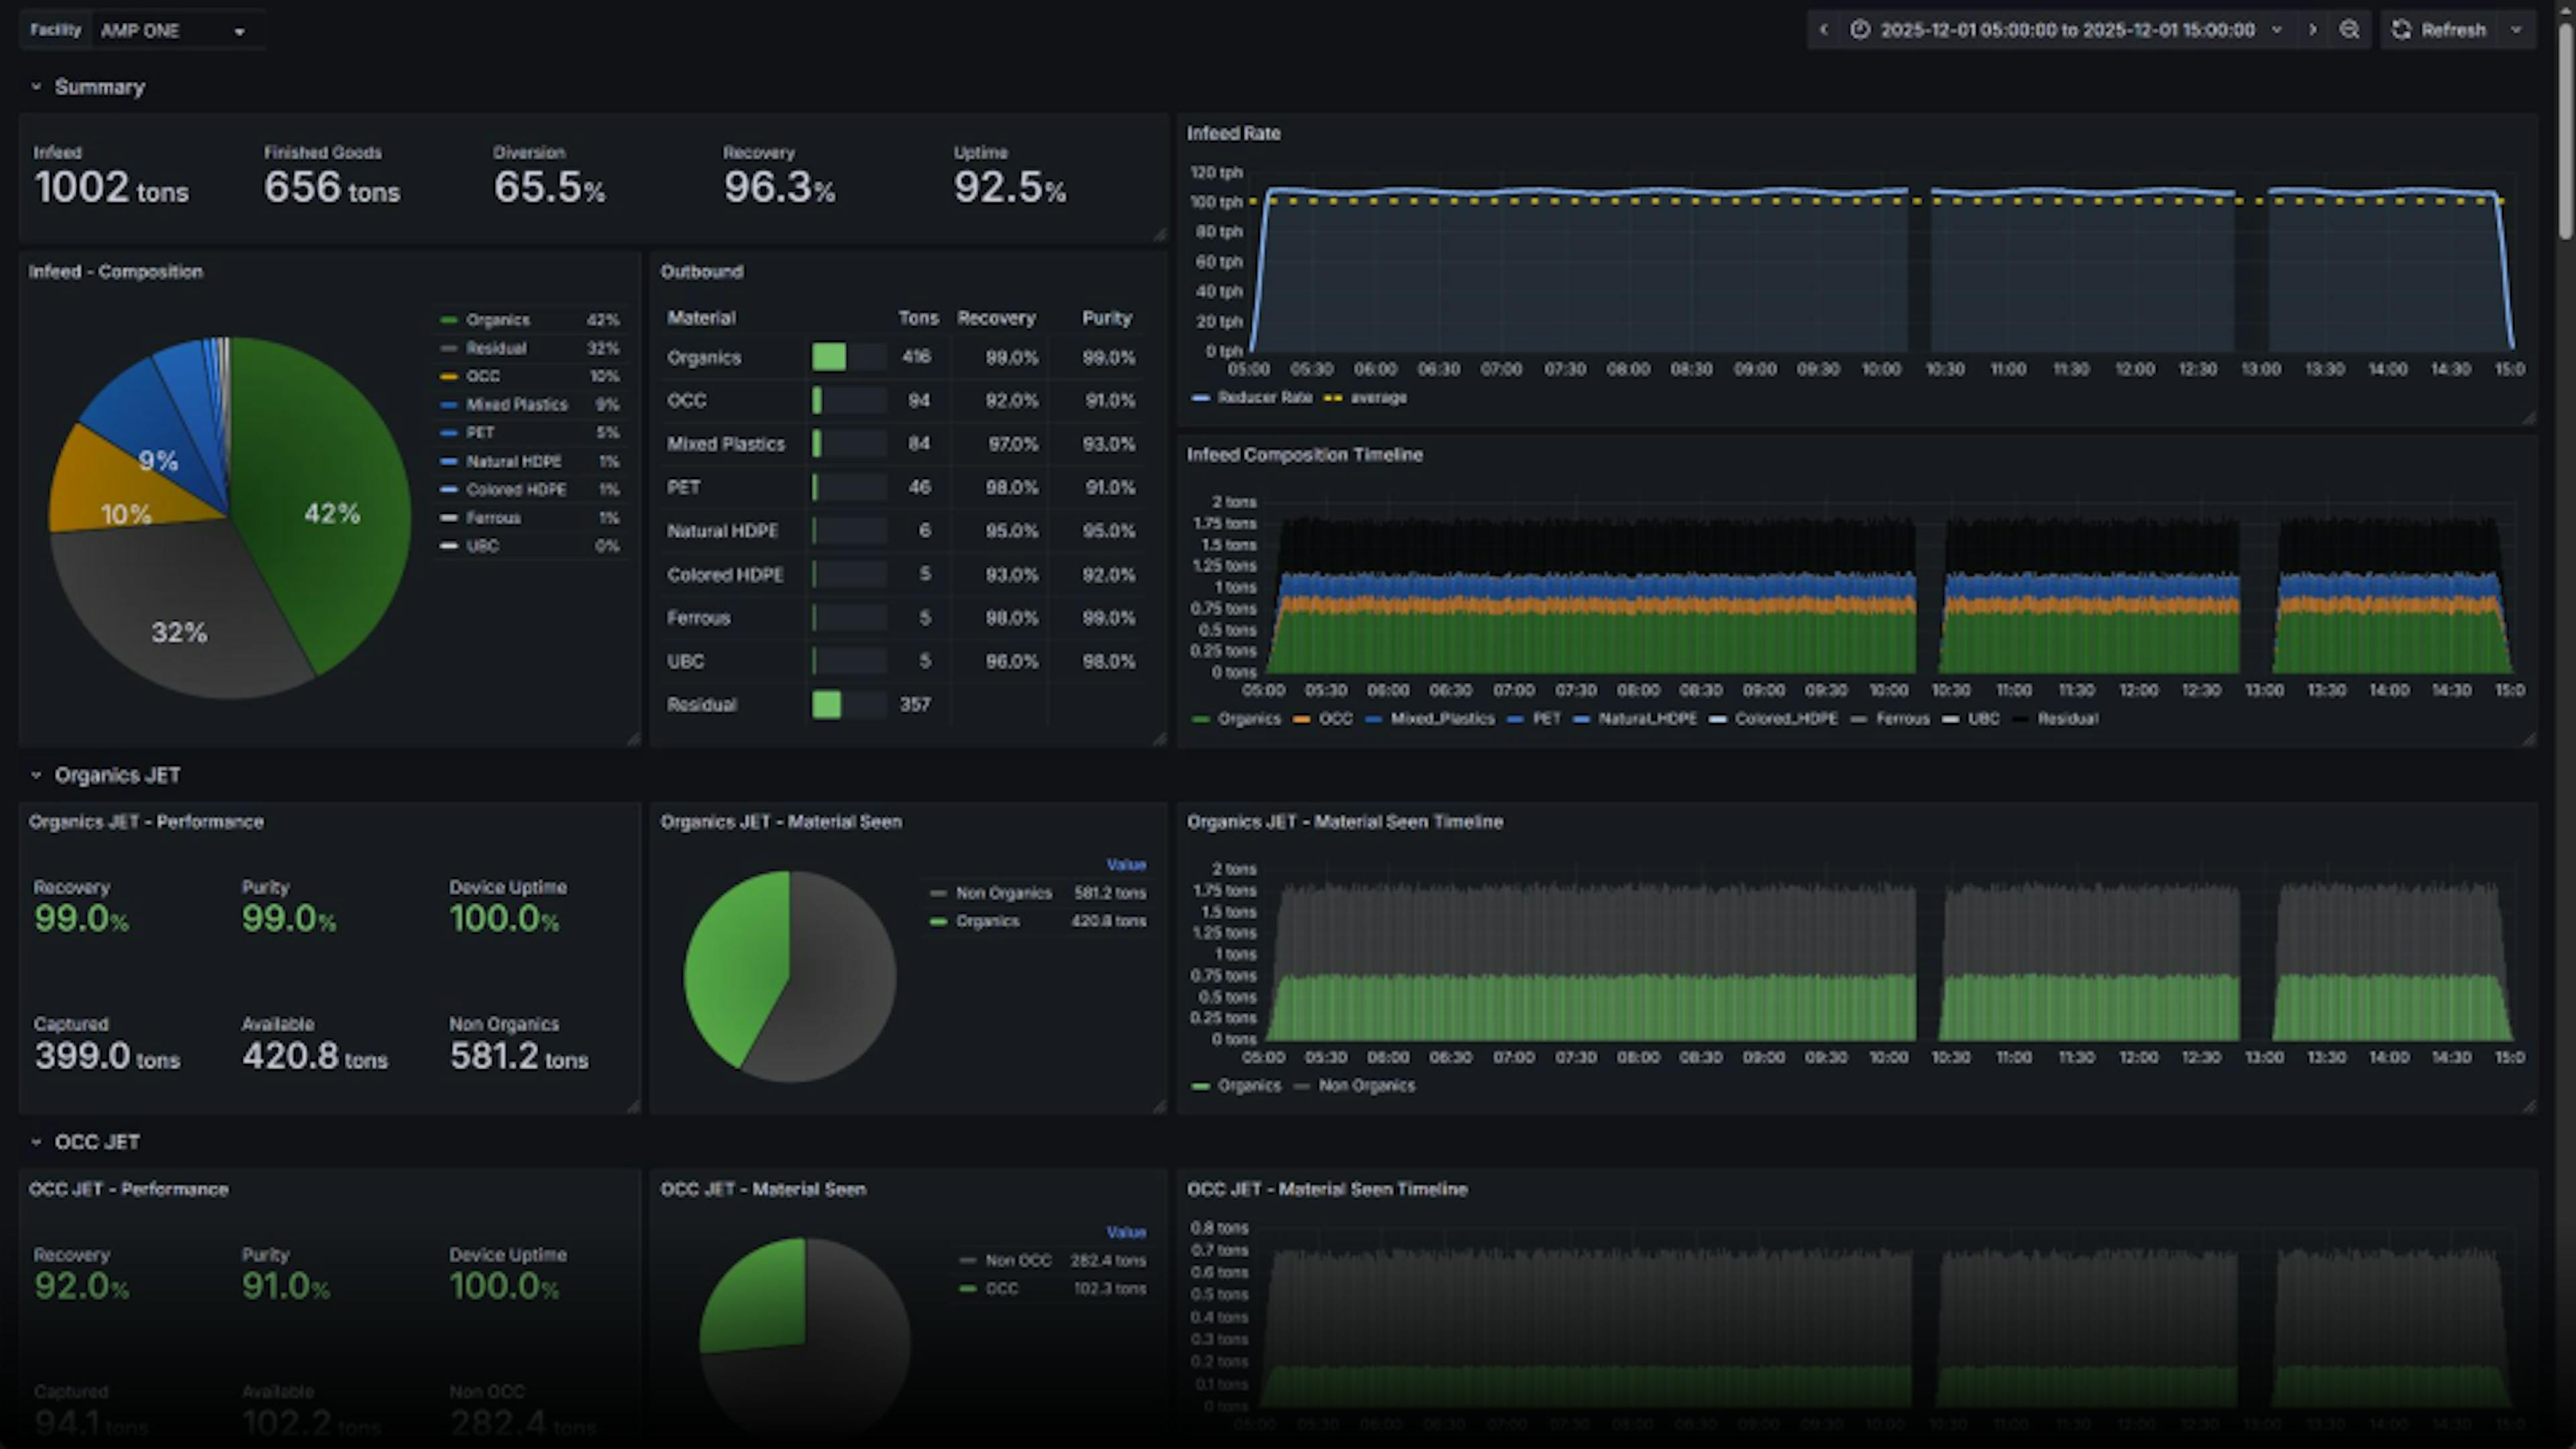Open the Outbound panel title menu

(701, 272)
